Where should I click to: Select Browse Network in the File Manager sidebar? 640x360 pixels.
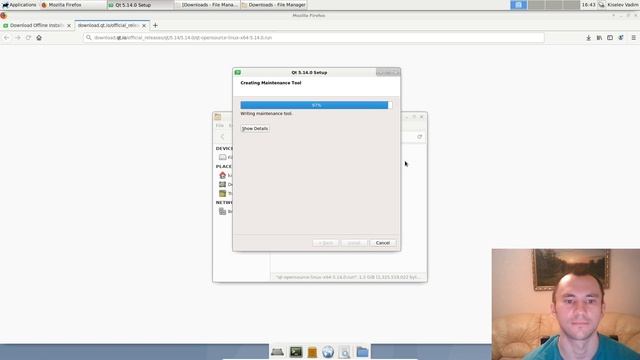(225, 211)
